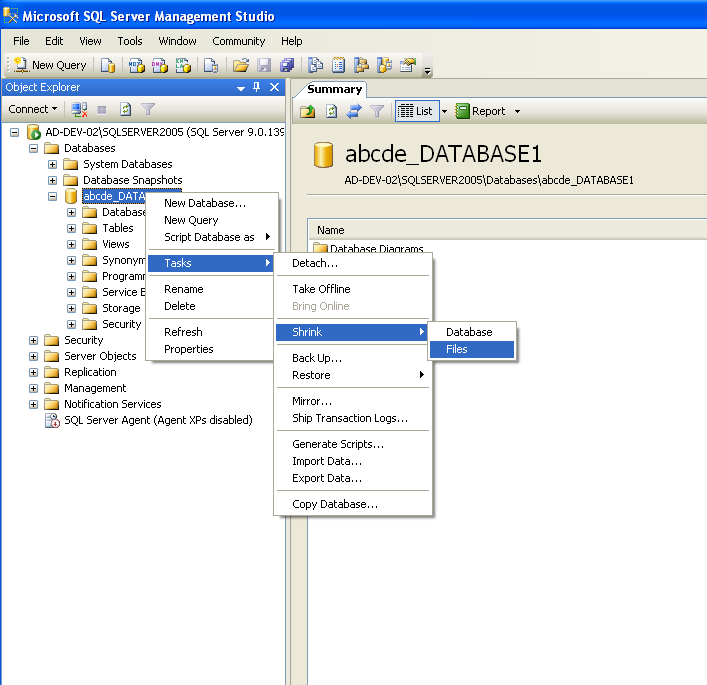707x685 pixels.
Task: Toggle the Object Explorer auto-hide pin
Action: (x=257, y=87)
